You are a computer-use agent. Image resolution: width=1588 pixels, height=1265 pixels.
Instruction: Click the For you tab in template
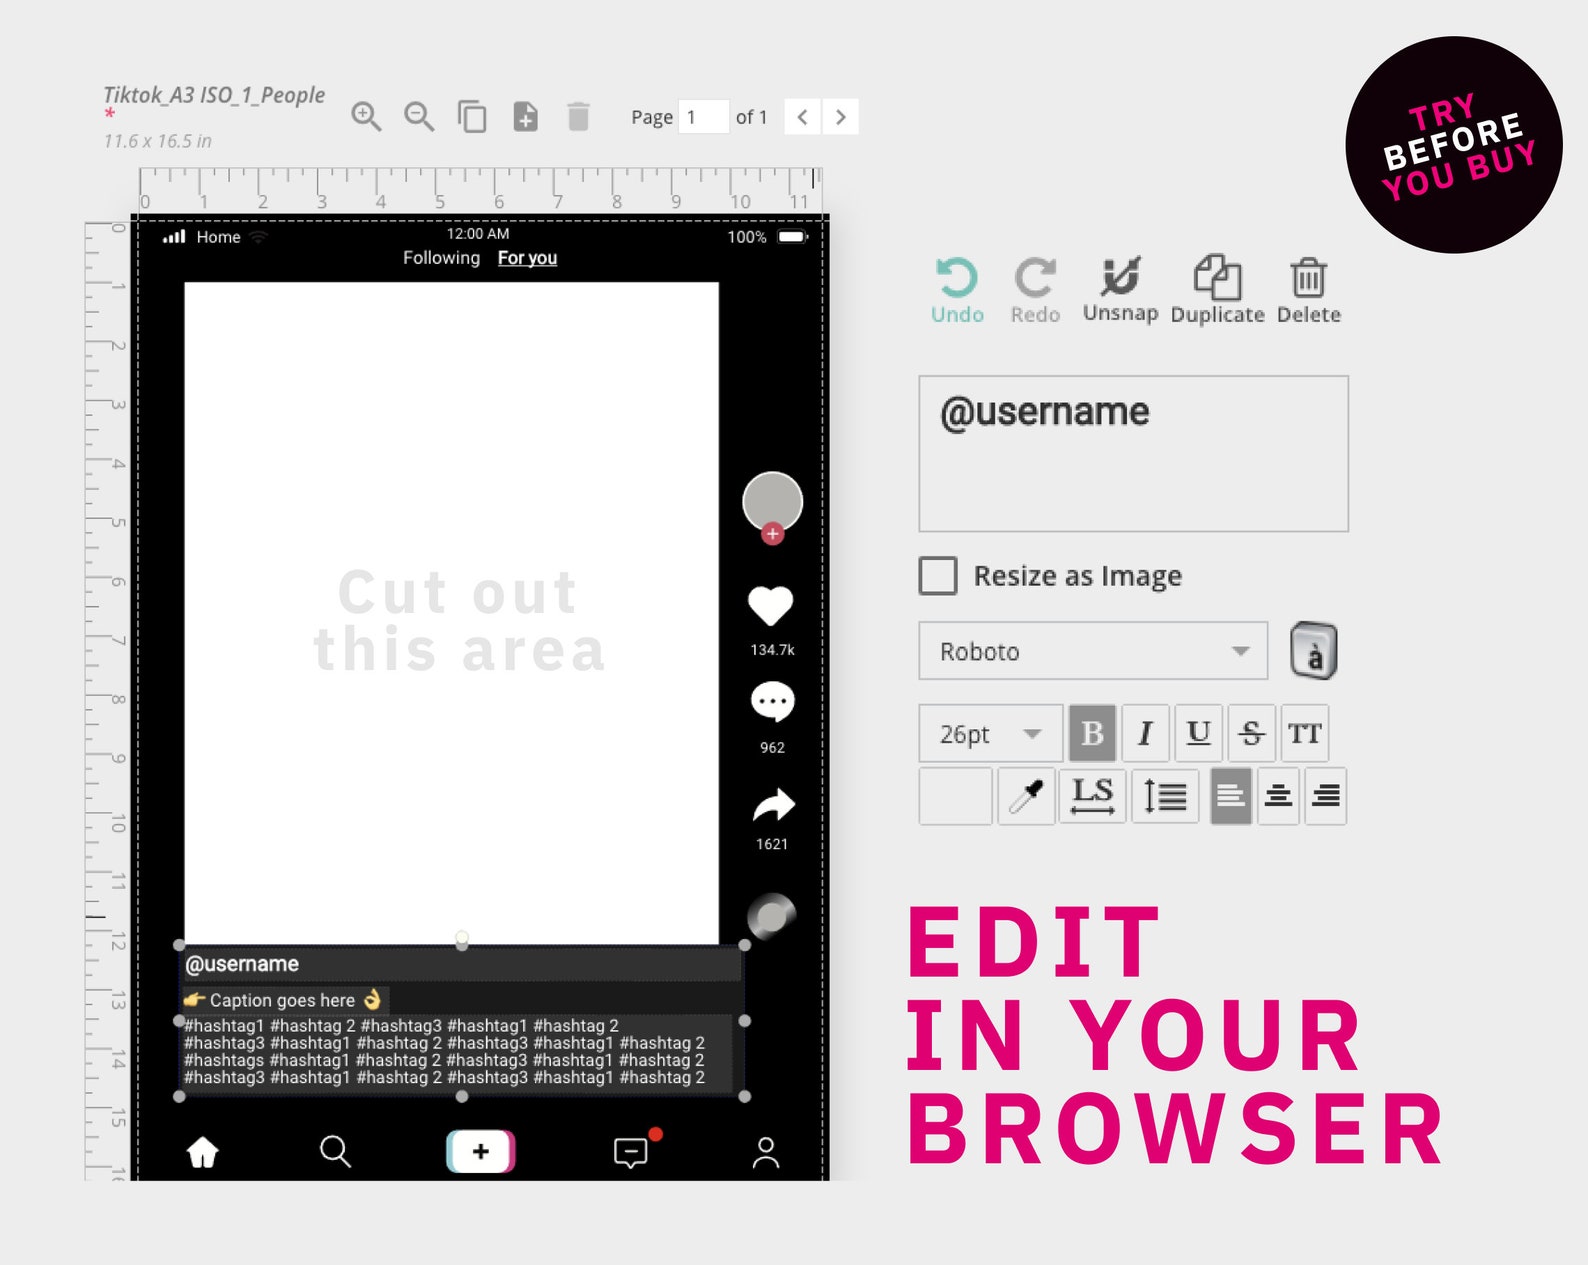coord(527,258)
